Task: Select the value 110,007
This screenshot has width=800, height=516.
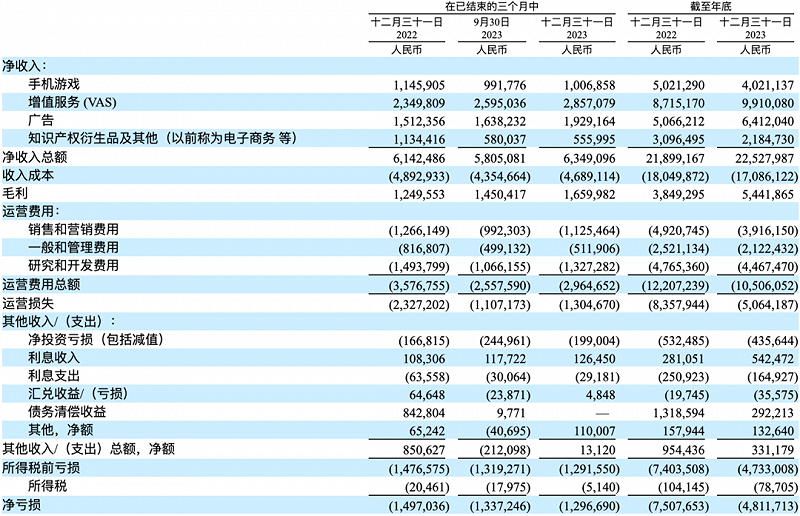Action: pyautogui.click(x=594, y=432)
